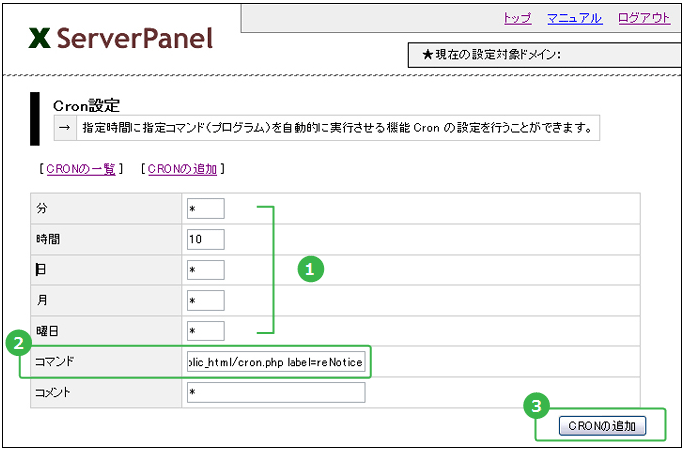Focus the 曜日 (weekday) input field
This screenshot has height=452, width=688.
[205, 331]
